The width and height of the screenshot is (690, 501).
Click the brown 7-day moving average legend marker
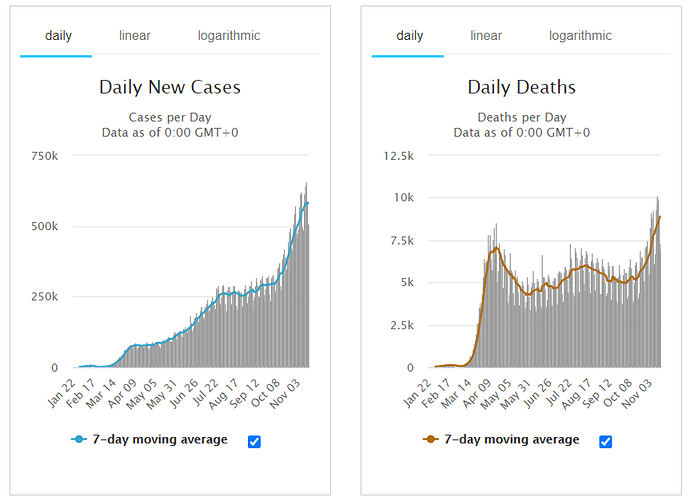pyautogui.click(x=429, y=440)
